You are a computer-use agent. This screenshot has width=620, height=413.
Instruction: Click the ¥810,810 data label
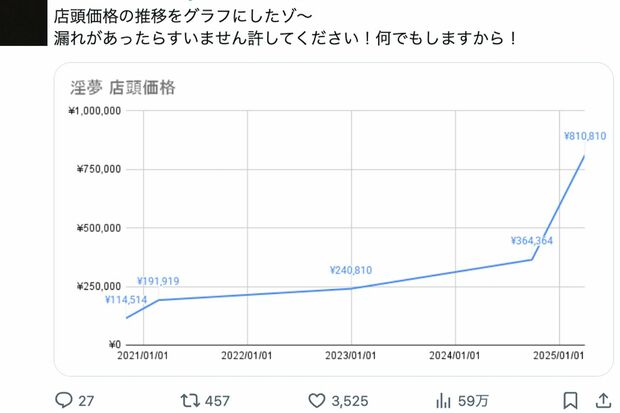coord(585,134)
